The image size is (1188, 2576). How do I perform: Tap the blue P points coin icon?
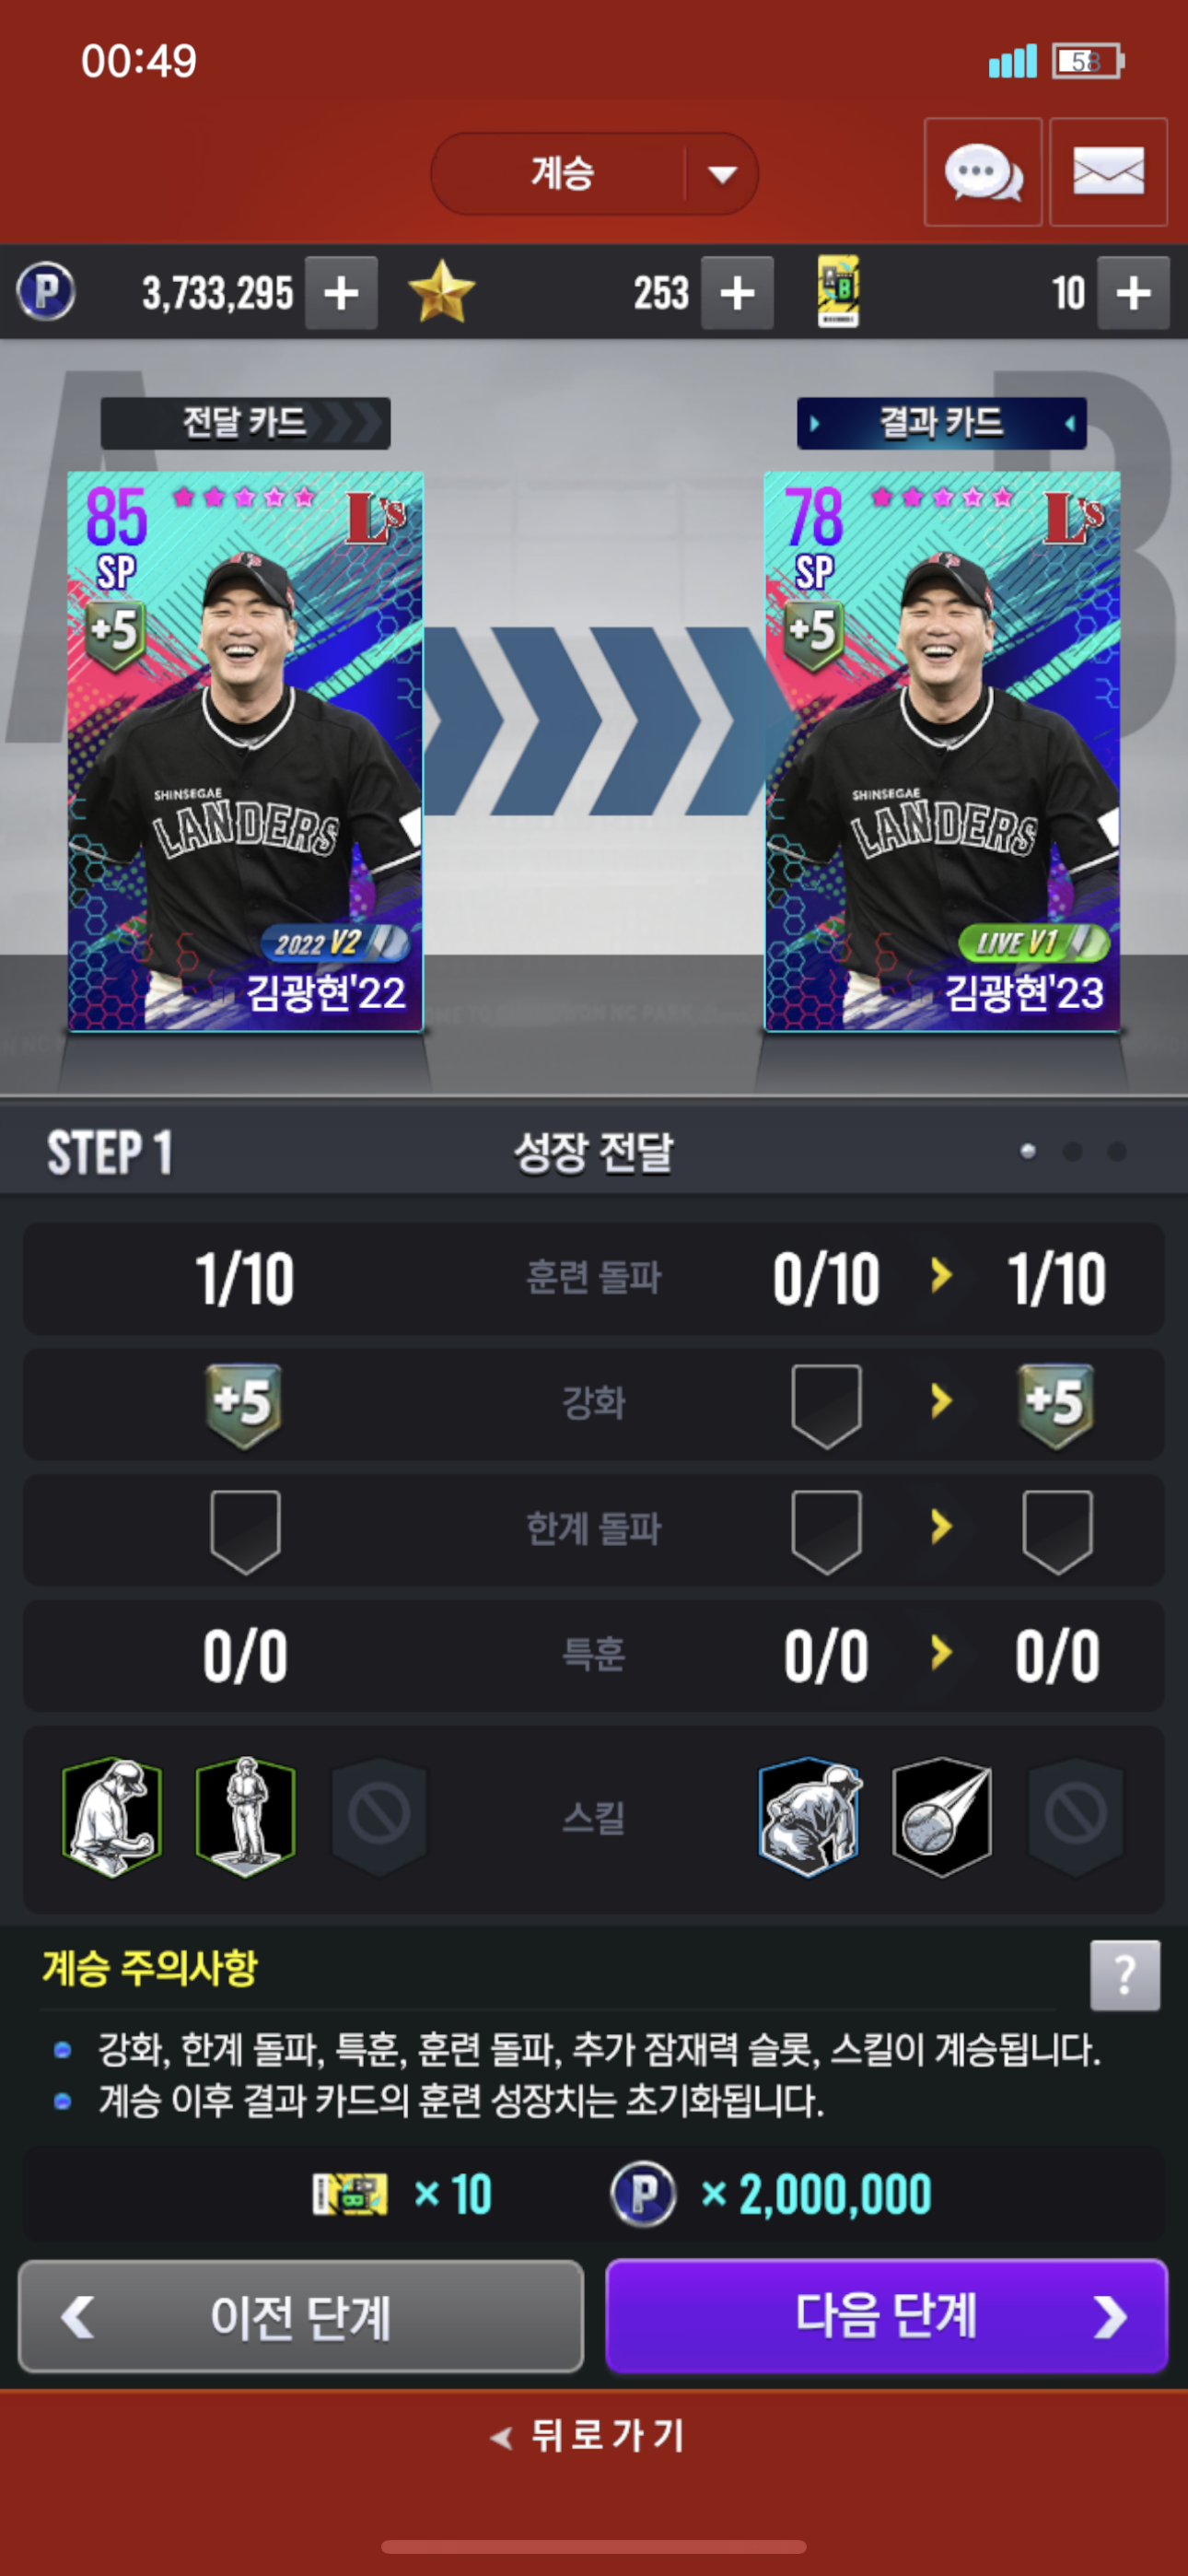pyautogui.click(x=46, y=292)
